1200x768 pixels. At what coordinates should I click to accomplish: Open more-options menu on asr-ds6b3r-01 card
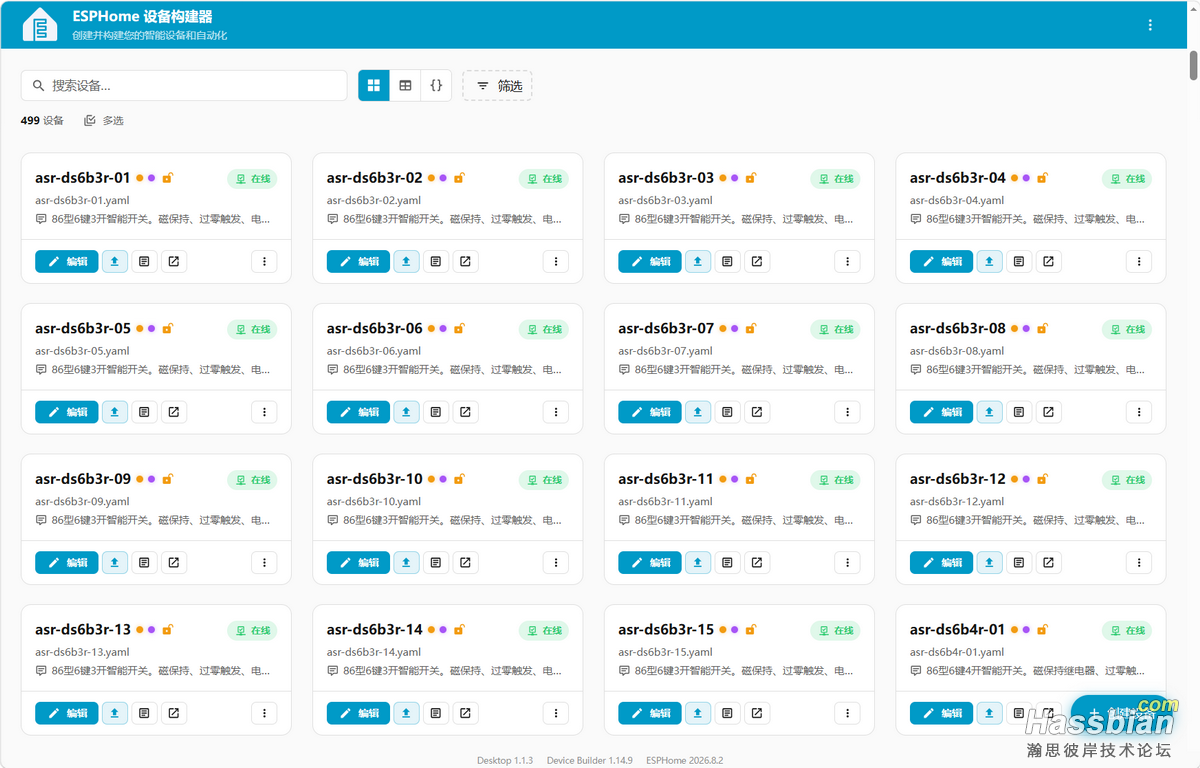tap(264, 262)
